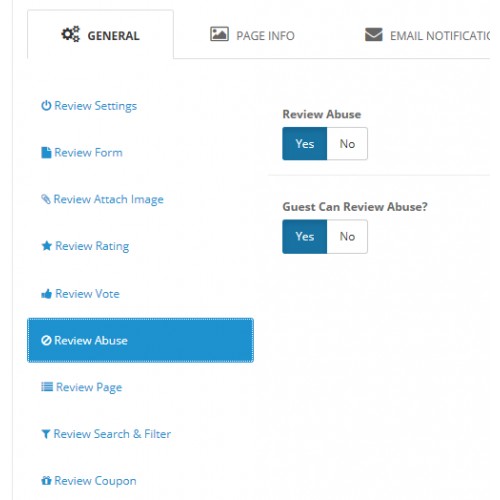Set Review Abuse to No

(347, 144)
